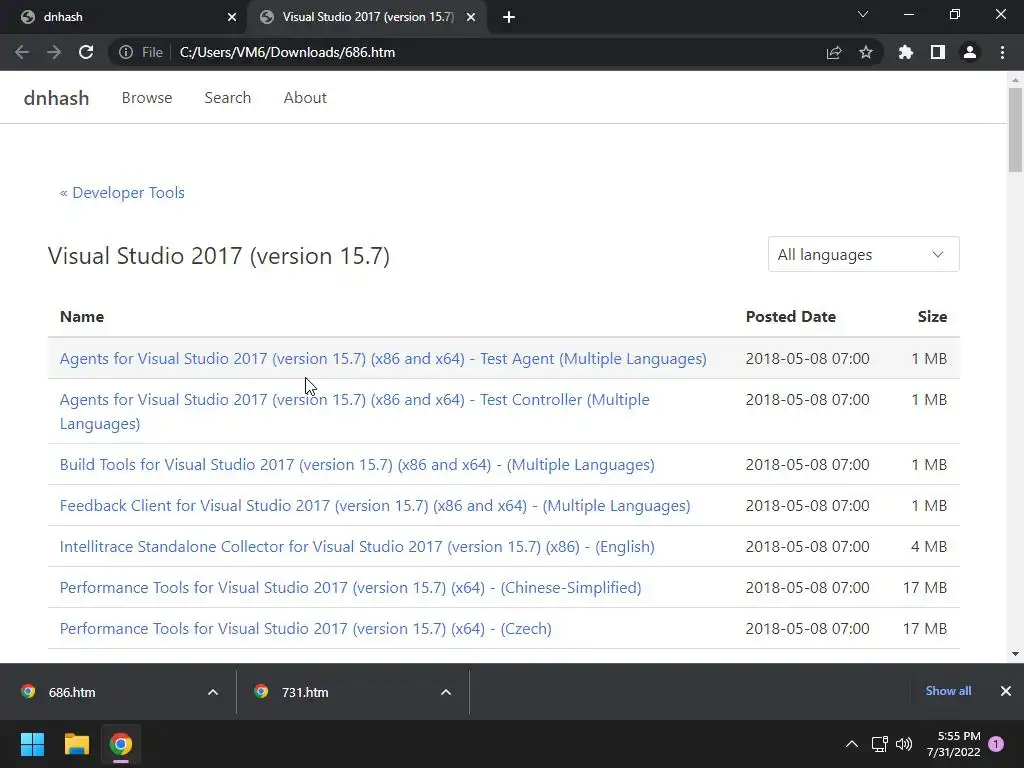
Task: Open Intellitrace Standalone Collector (English) link
Action: pos(357,547)
